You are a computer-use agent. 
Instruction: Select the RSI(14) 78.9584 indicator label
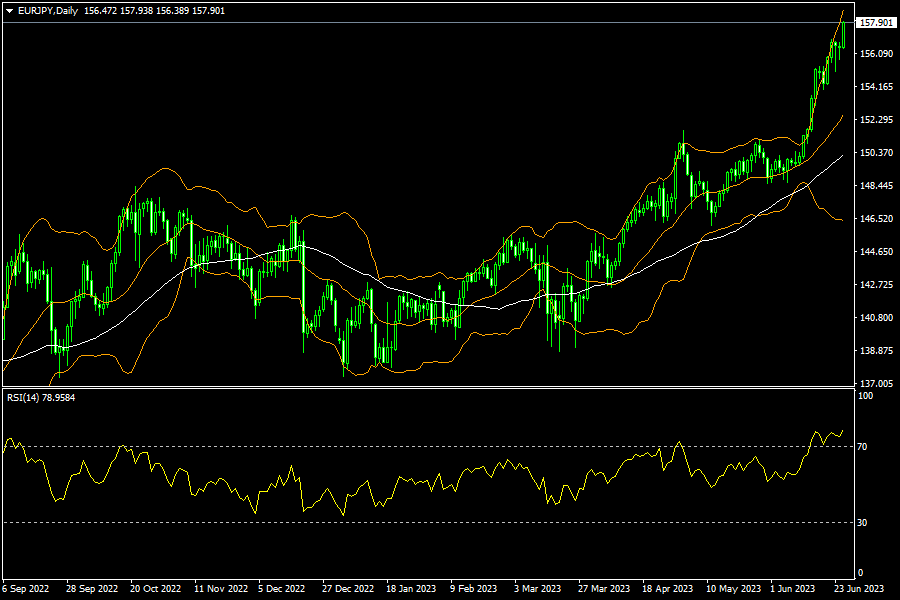pos(41,397)
